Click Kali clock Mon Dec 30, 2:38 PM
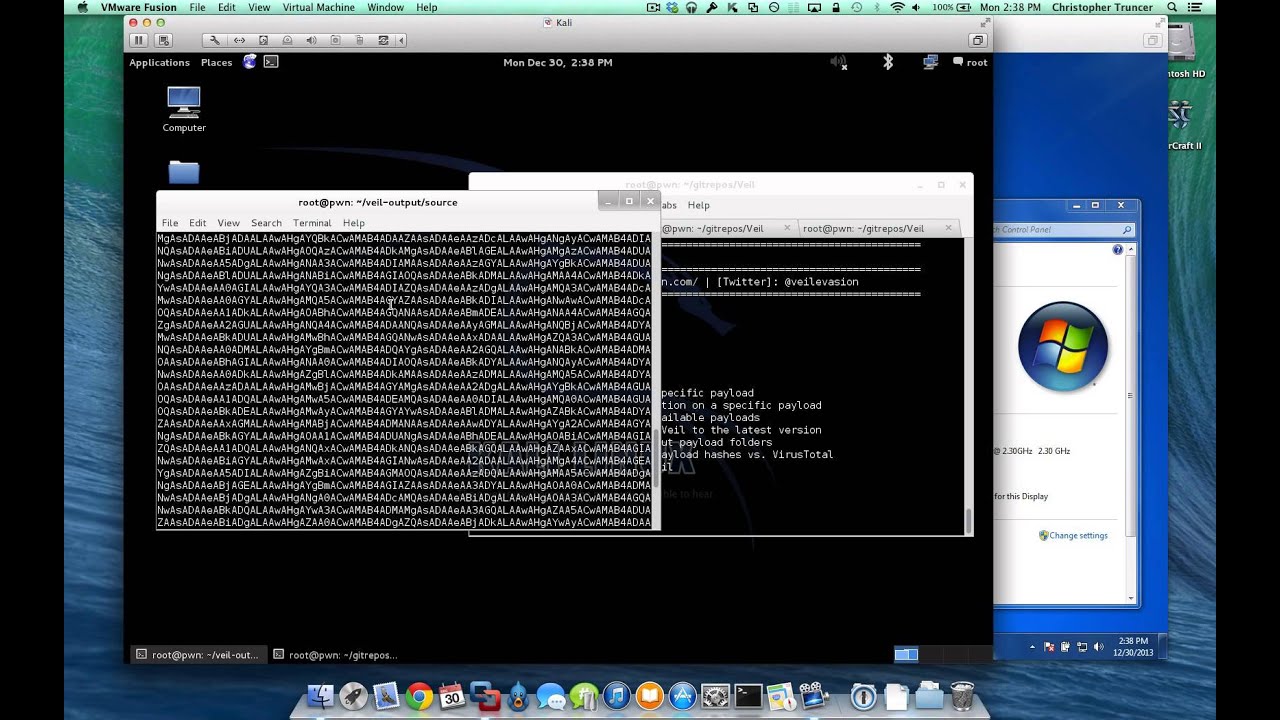Image resolution: width=1280 pixels, height=720 pixels. 558,62
